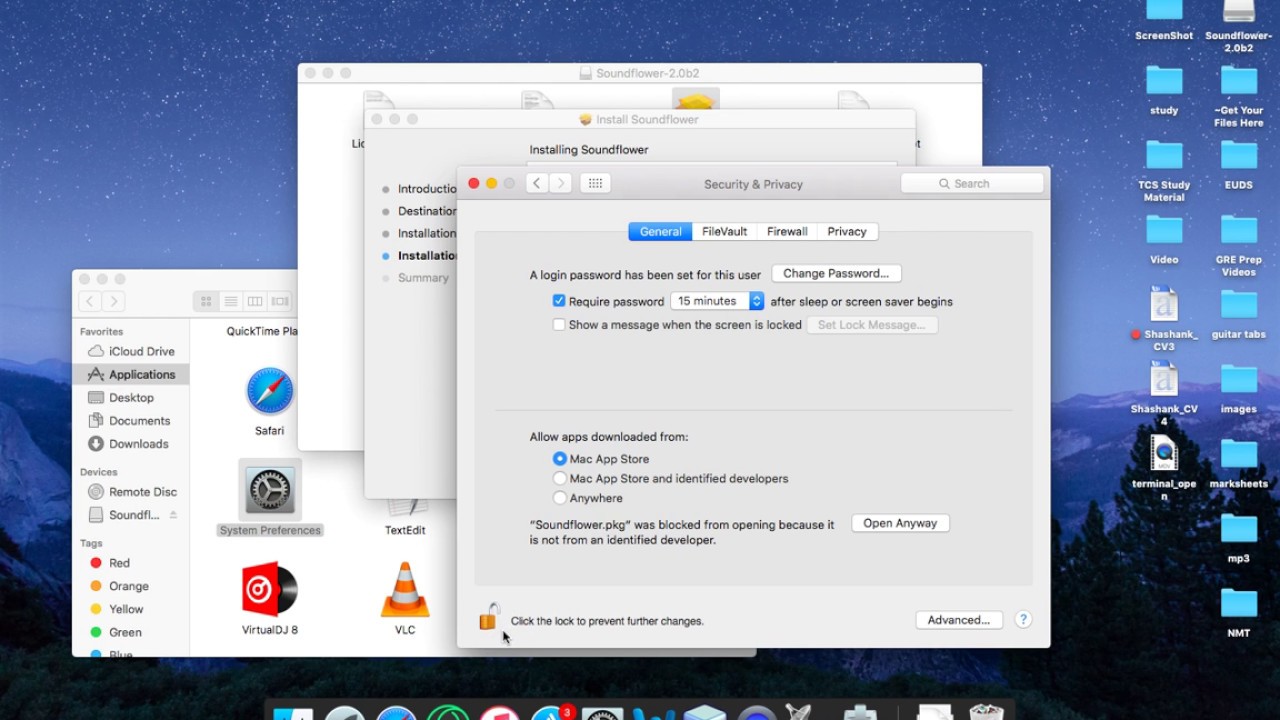Open VLC app in Finder
This screenshot has height=720, width=1280.
[405, 590]
